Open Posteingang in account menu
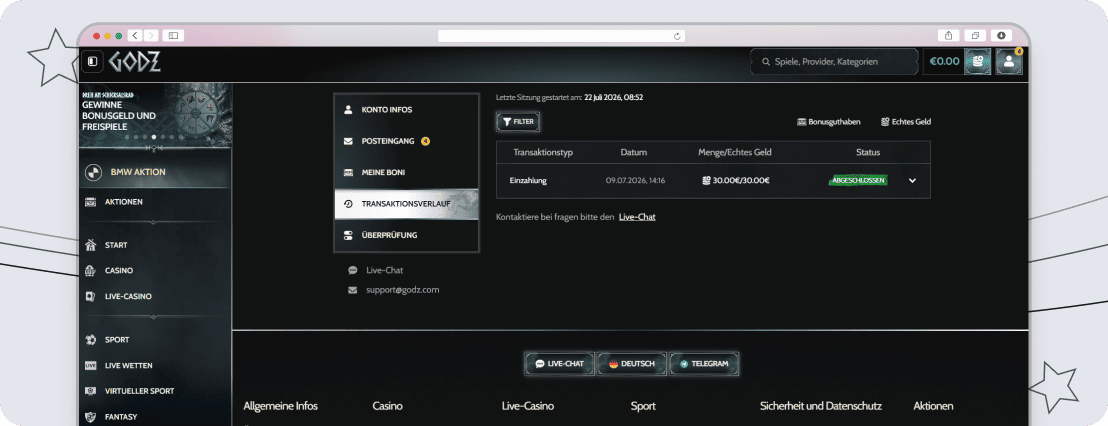The width and height of the screenshot is (1108, 426). coord(406,141)
